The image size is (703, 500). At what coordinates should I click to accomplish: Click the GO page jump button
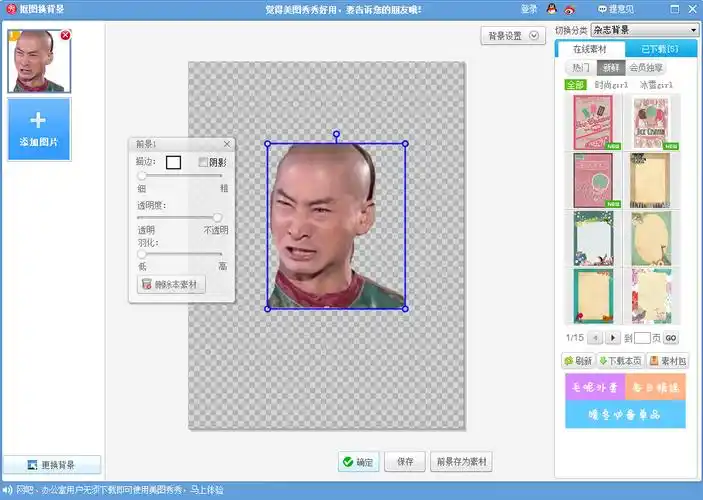[671, 338]
